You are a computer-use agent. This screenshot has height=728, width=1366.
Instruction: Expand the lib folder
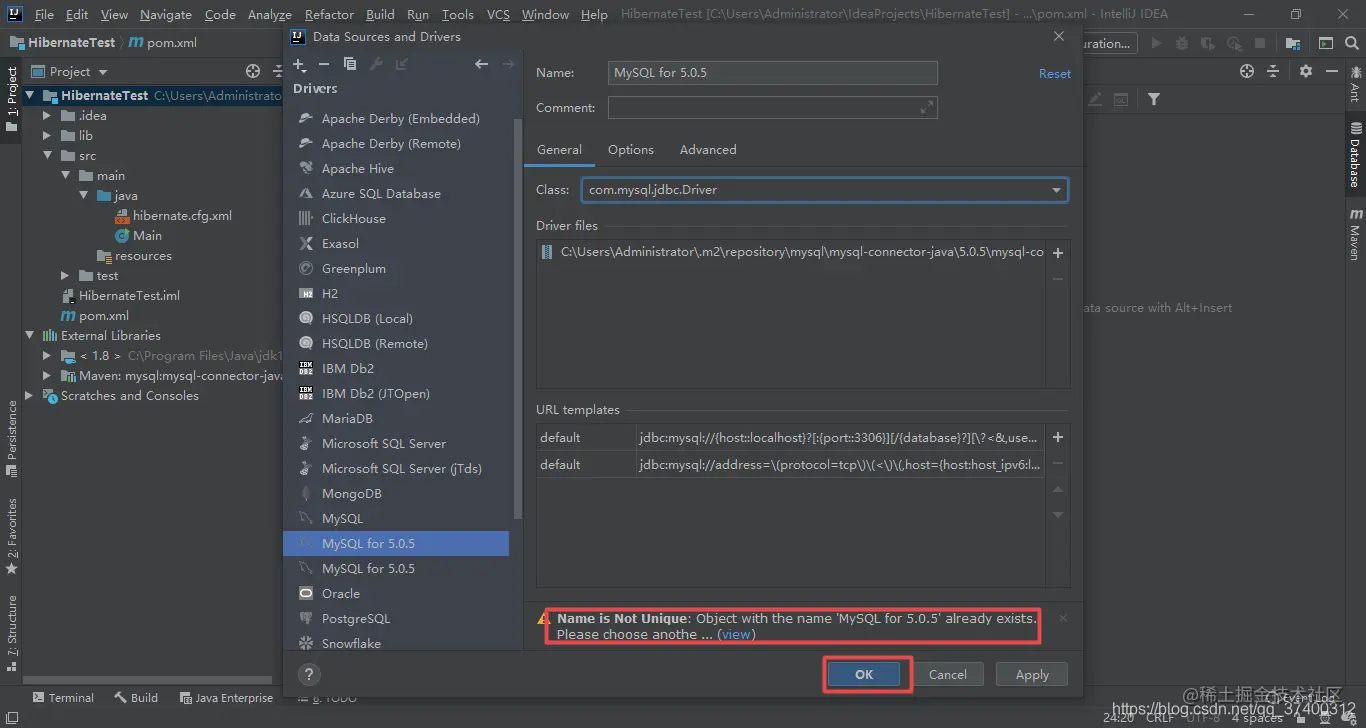[47, 136]
